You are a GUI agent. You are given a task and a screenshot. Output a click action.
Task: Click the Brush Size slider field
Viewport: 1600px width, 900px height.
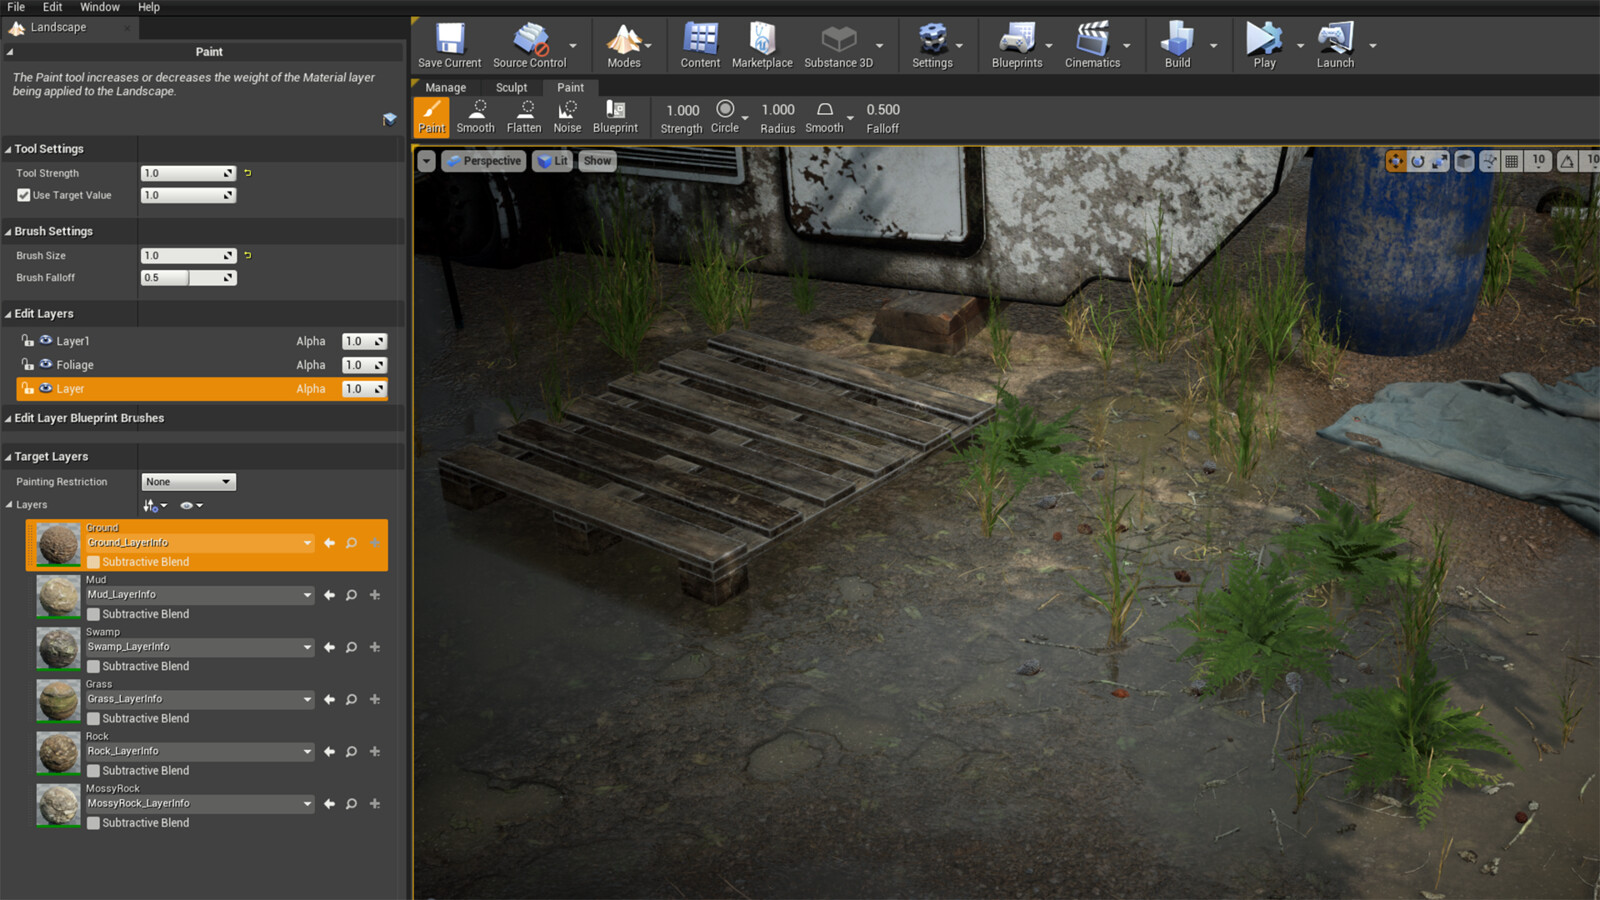coord(188,255)
